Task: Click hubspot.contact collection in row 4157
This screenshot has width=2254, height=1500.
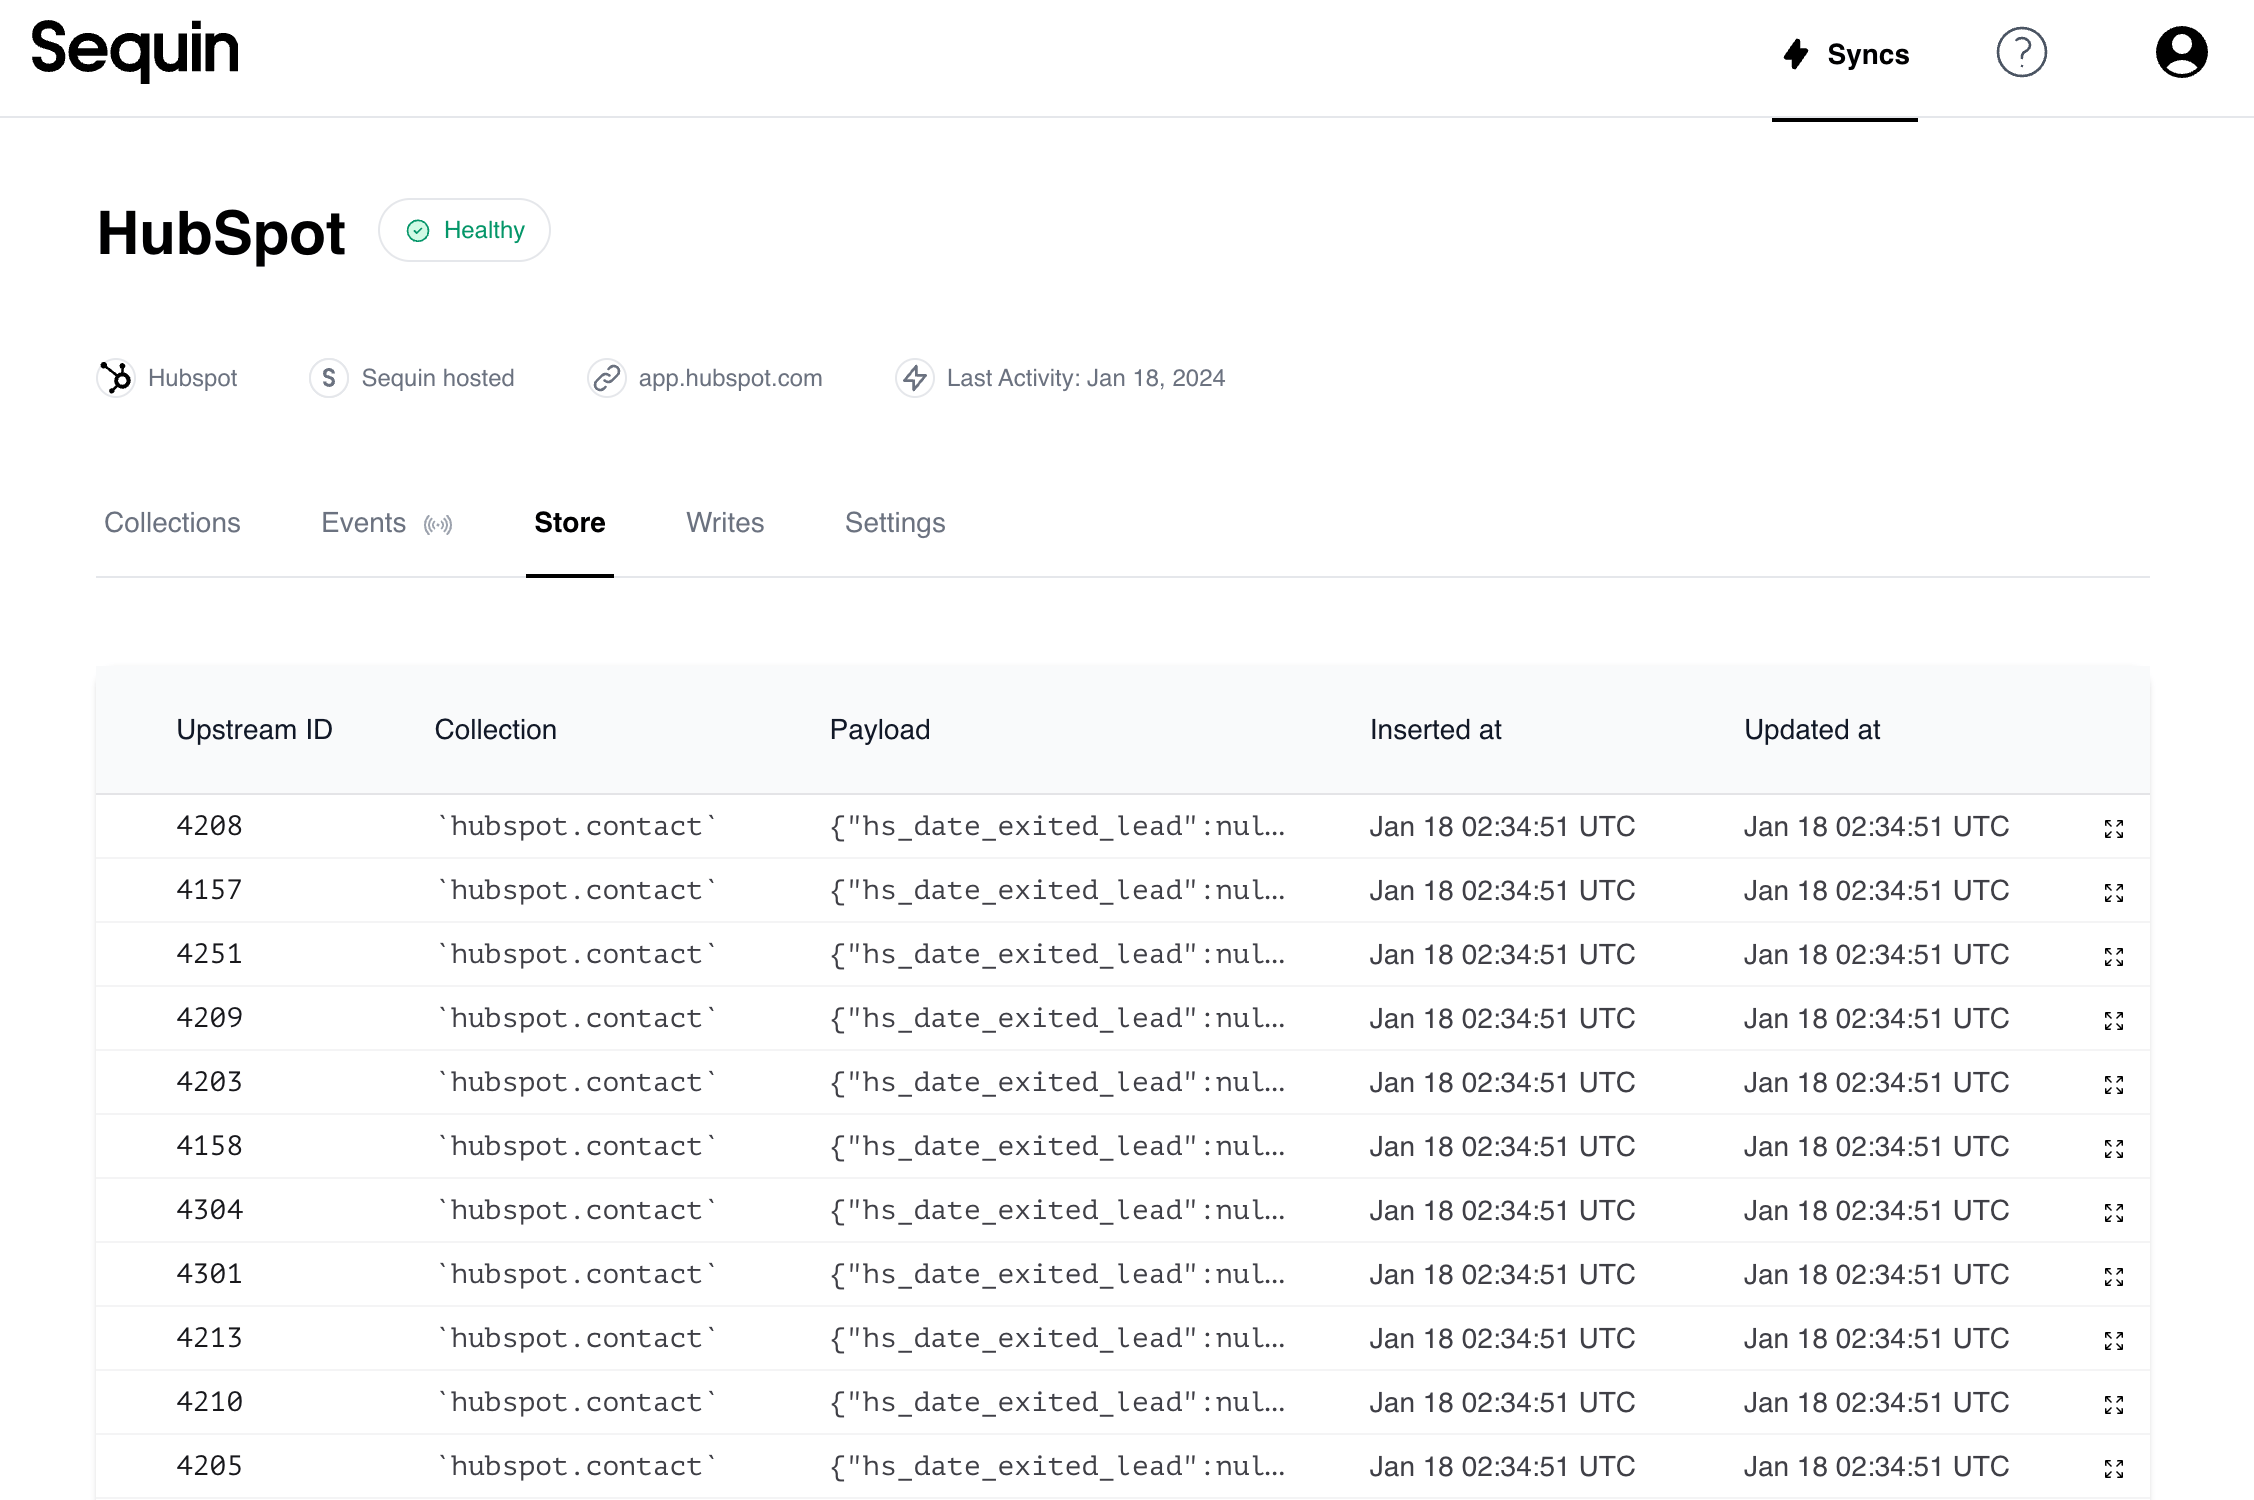Action: tap(577, 890)
